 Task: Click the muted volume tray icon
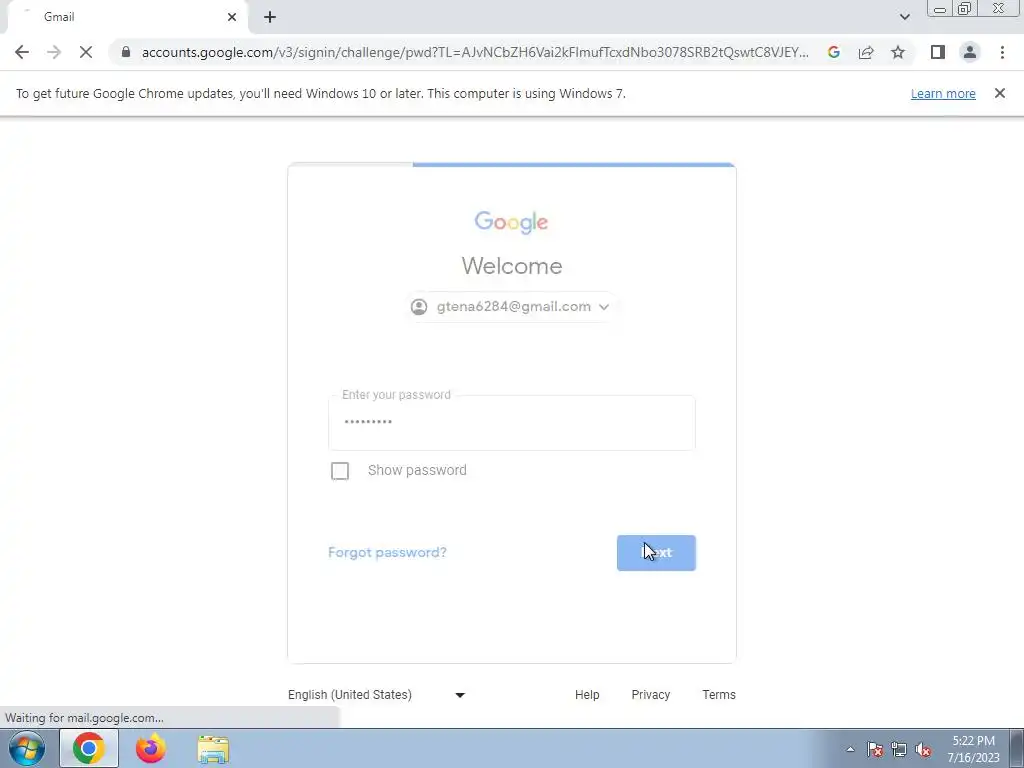[x=923, y=749]
